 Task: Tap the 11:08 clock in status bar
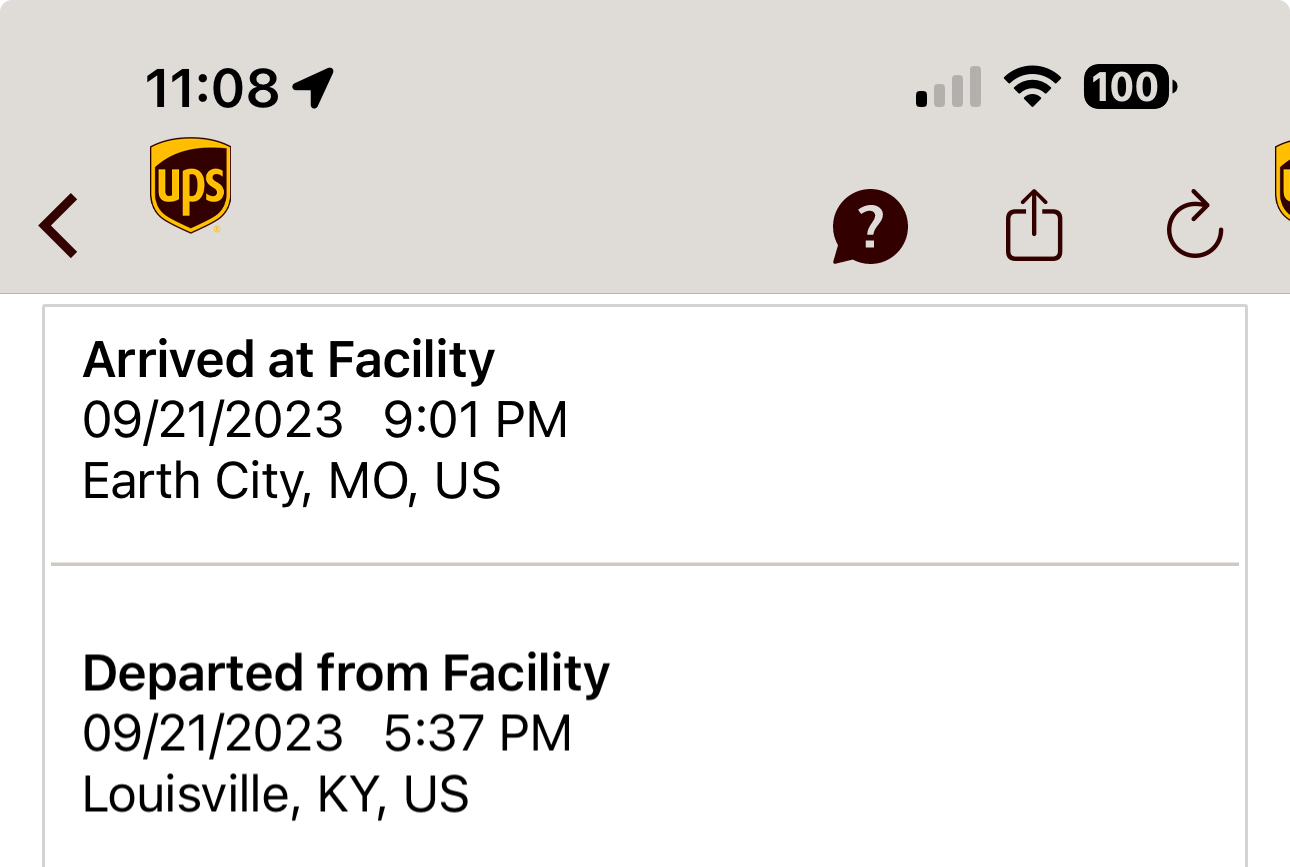pyautogui.click(x=212, y=88)
